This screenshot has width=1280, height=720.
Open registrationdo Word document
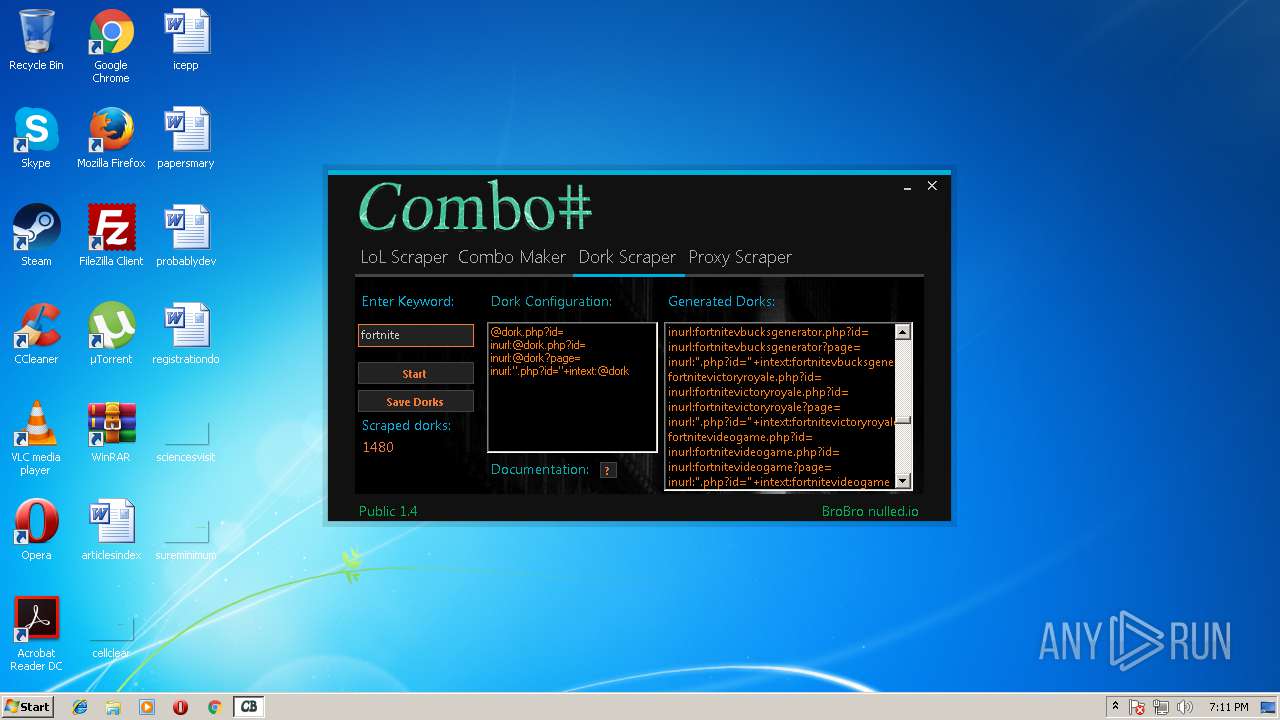point(186,334)
